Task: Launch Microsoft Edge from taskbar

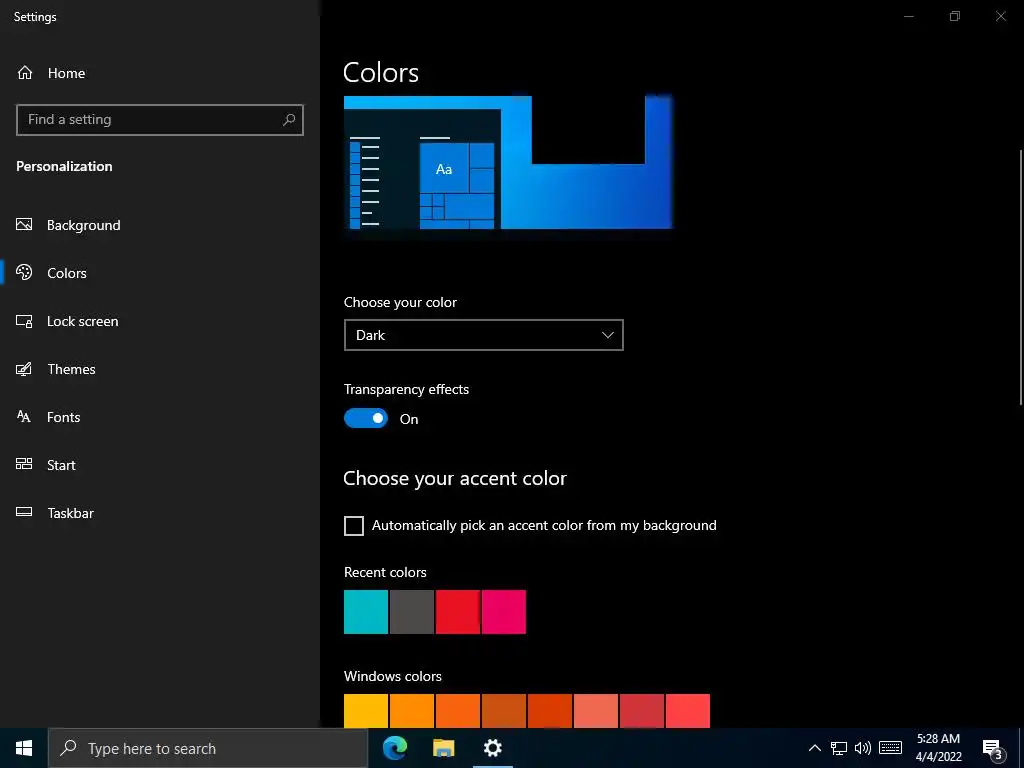Action: (x=395, y=748)
